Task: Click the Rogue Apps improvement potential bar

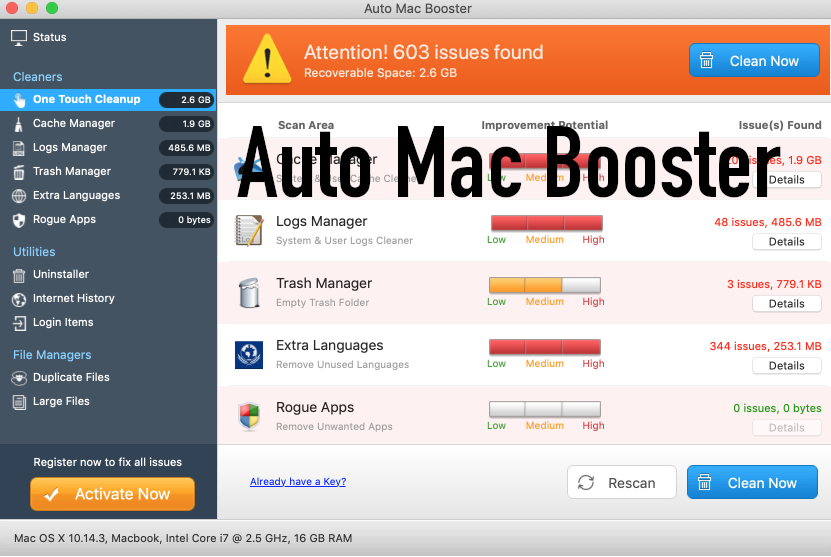Action: tap(545, 409)
